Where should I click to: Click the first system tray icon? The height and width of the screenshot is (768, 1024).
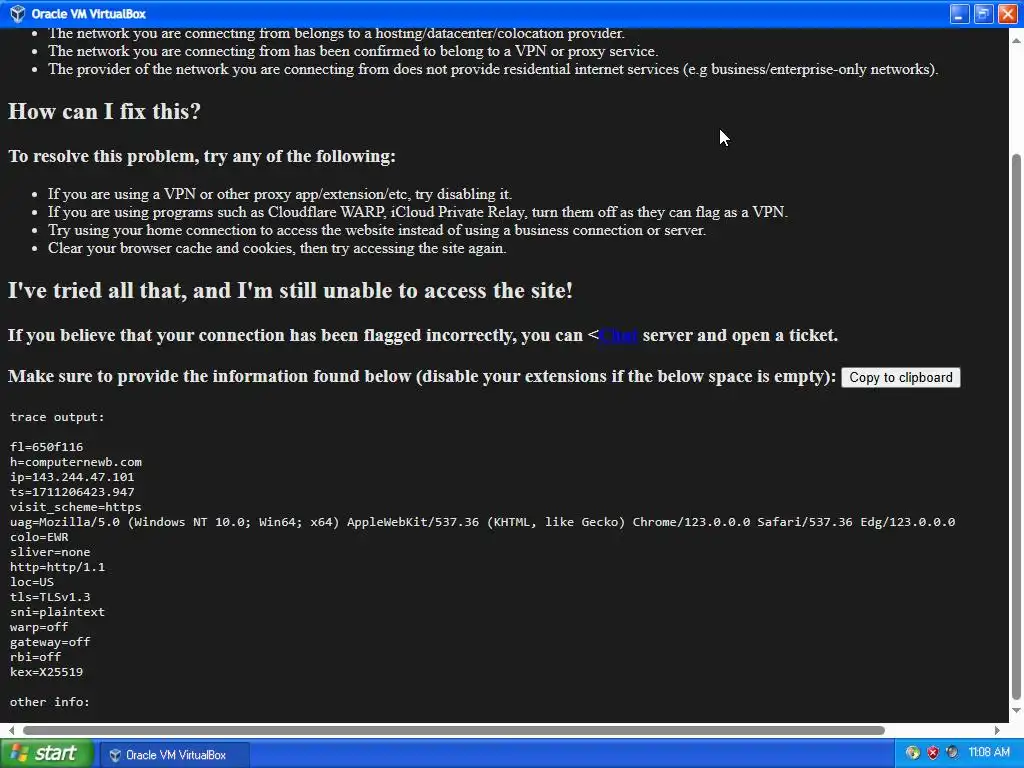(913, 752)
